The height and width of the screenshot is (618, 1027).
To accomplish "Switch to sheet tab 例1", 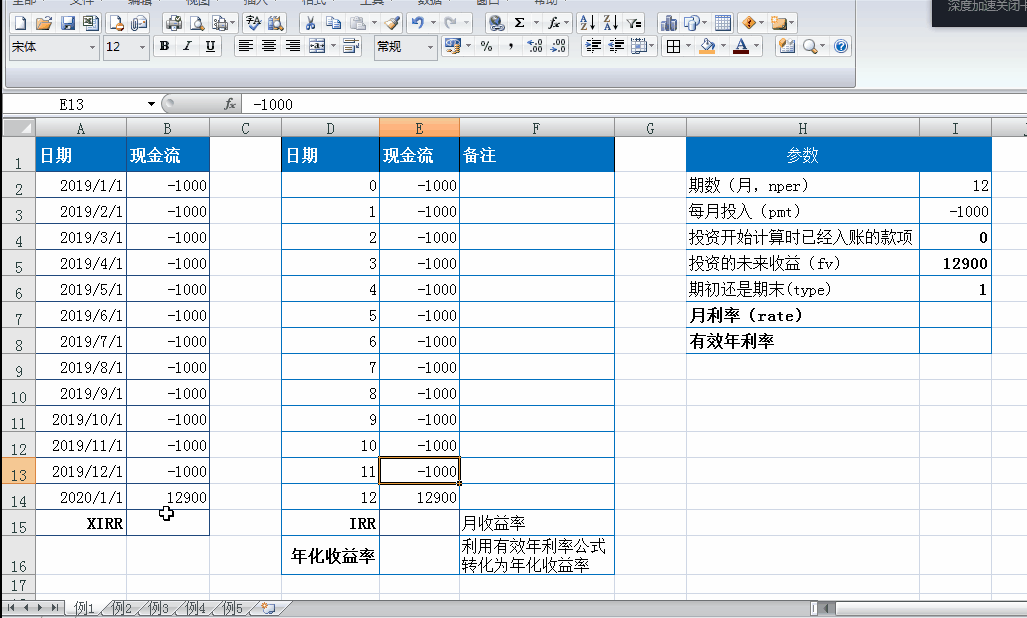I will tap(84, 608).
